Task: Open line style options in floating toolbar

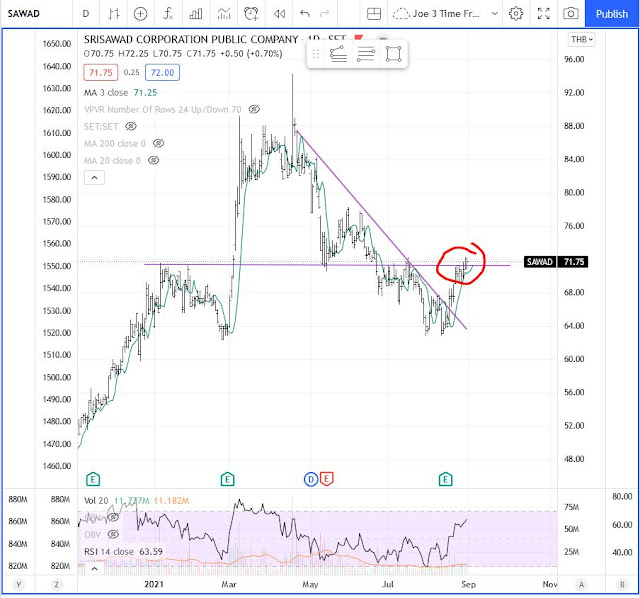Action: tap(365, 53)
